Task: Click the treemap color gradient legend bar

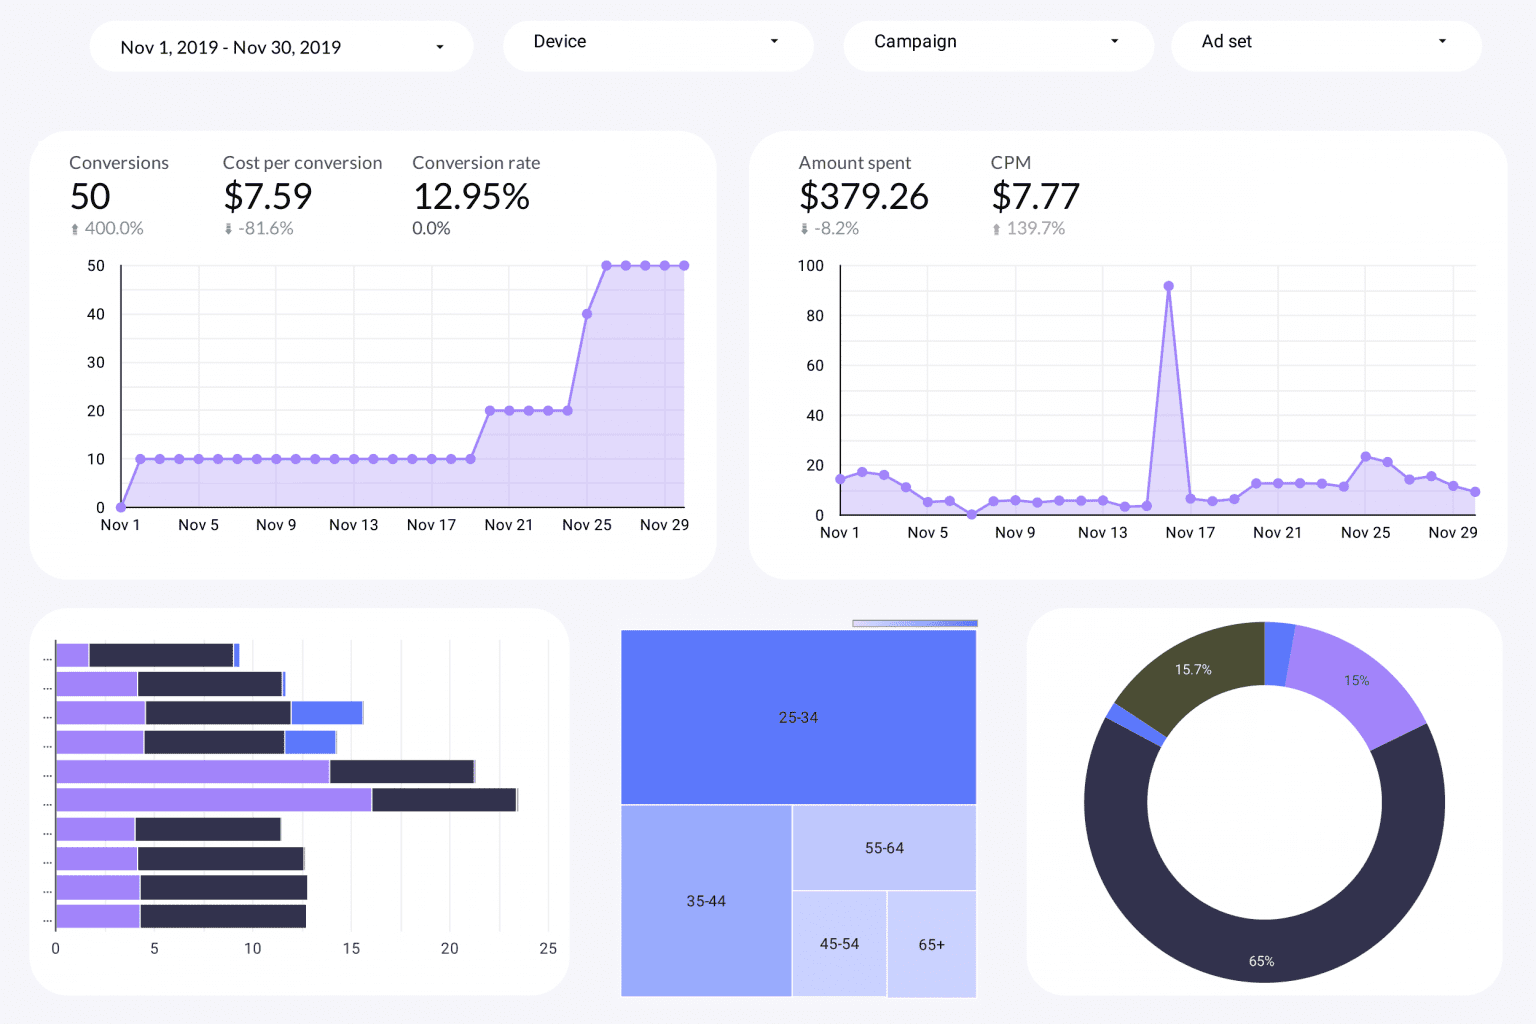Action: click(x=914, y=623)
